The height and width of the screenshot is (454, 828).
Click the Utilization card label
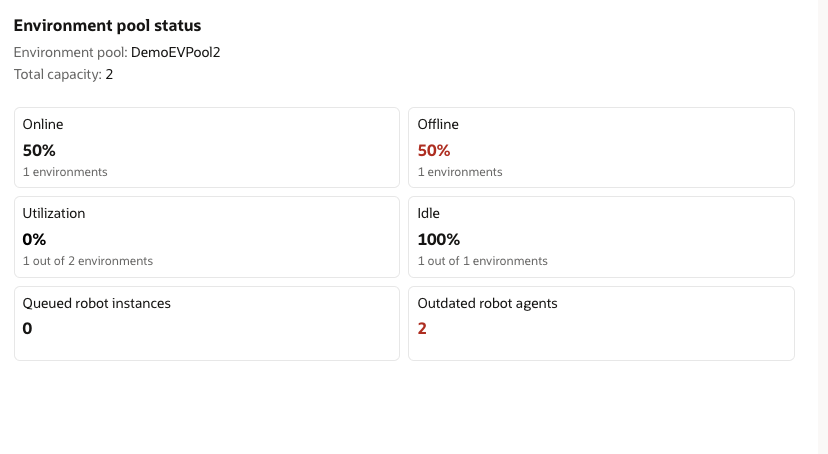coord(54,214)
